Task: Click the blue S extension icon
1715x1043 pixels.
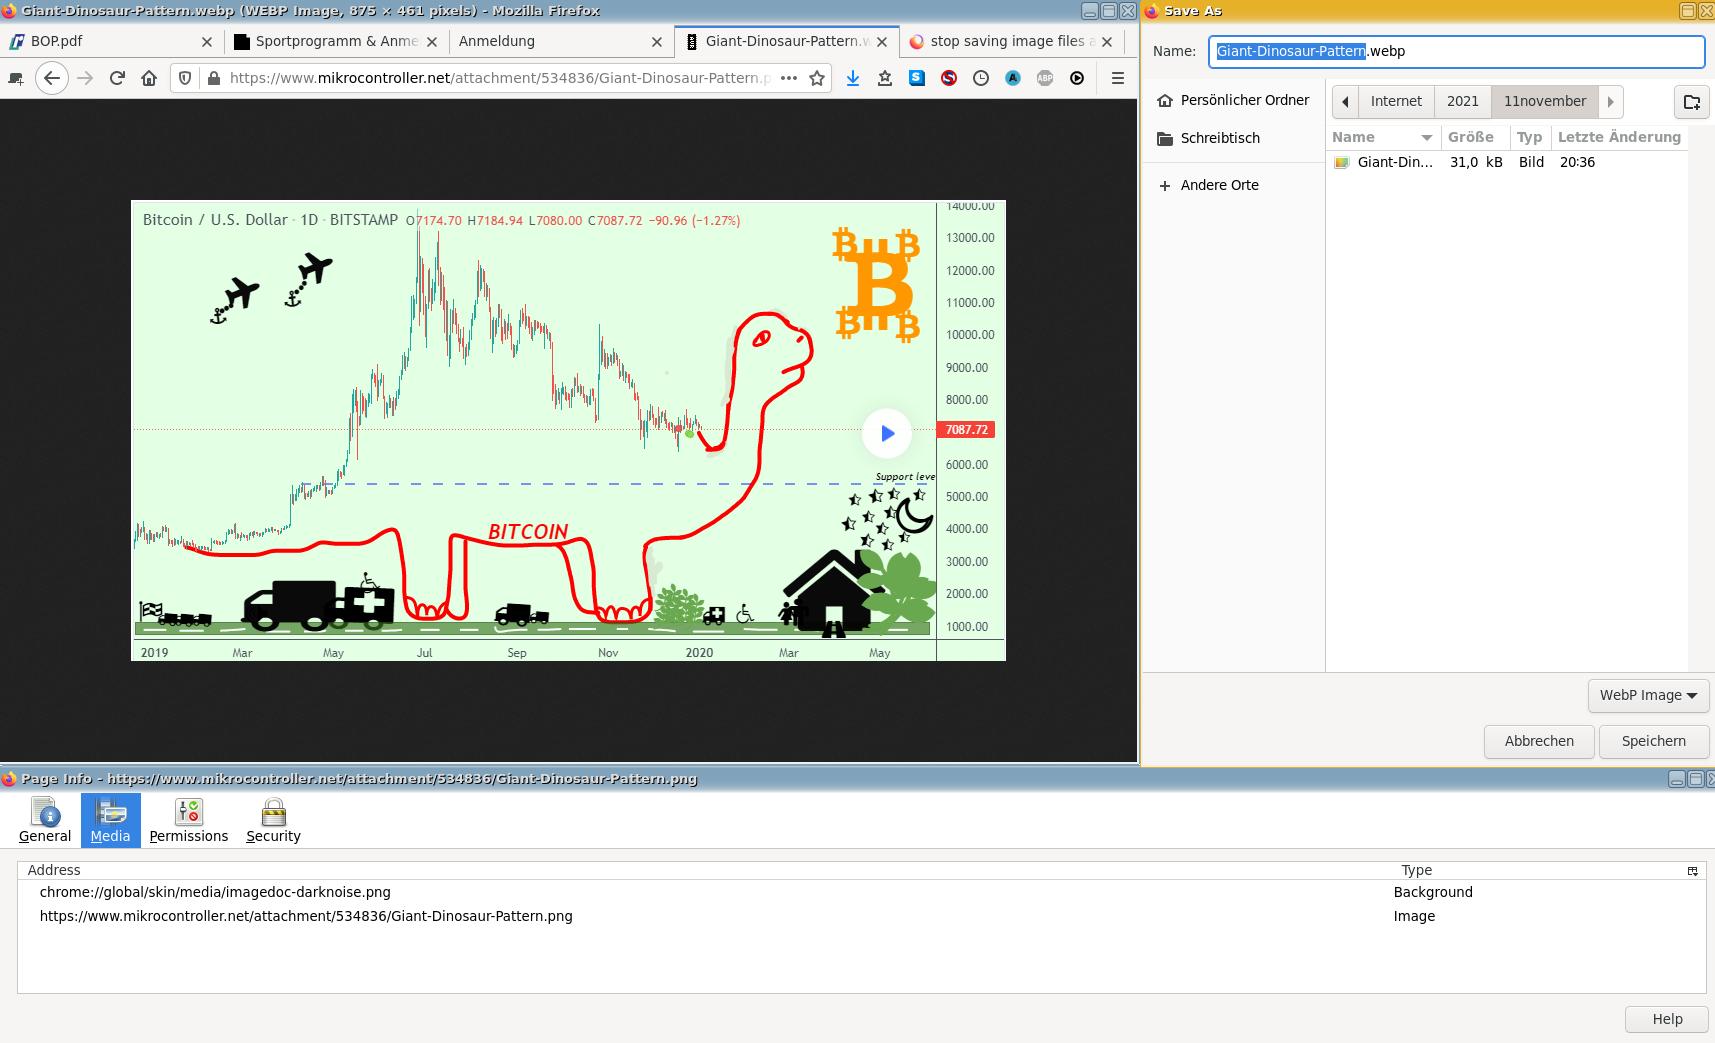Action: pos(917,78)
